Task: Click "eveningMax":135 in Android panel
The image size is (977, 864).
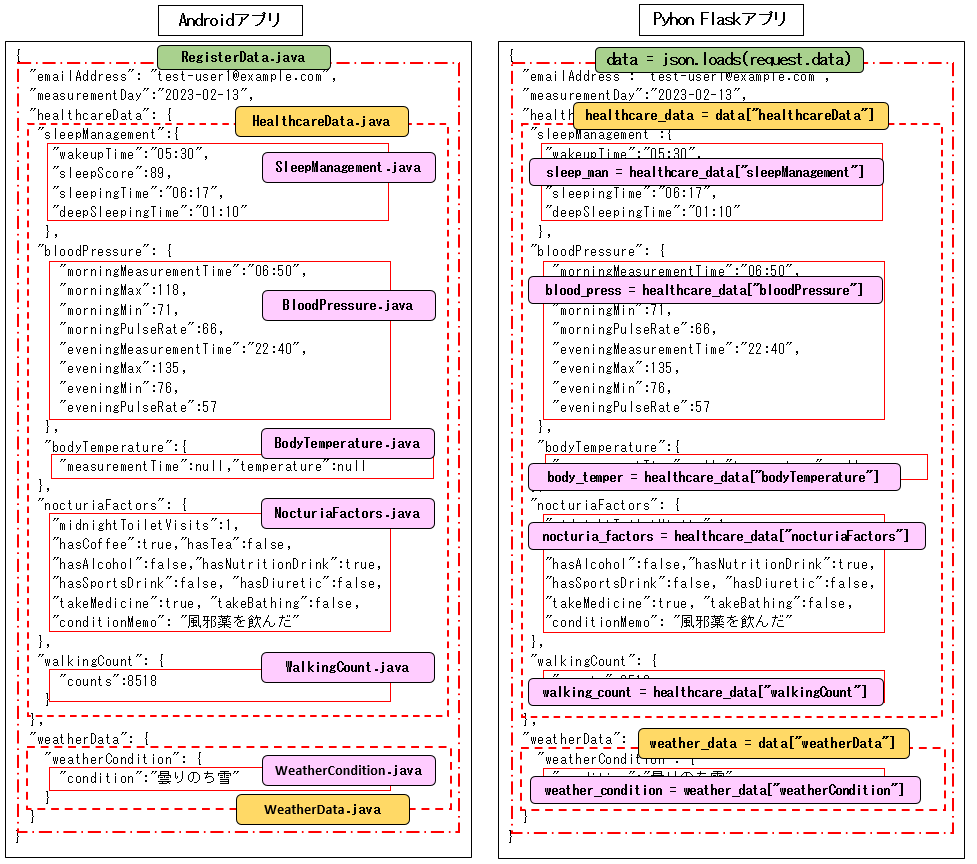Action: [123, 368]
